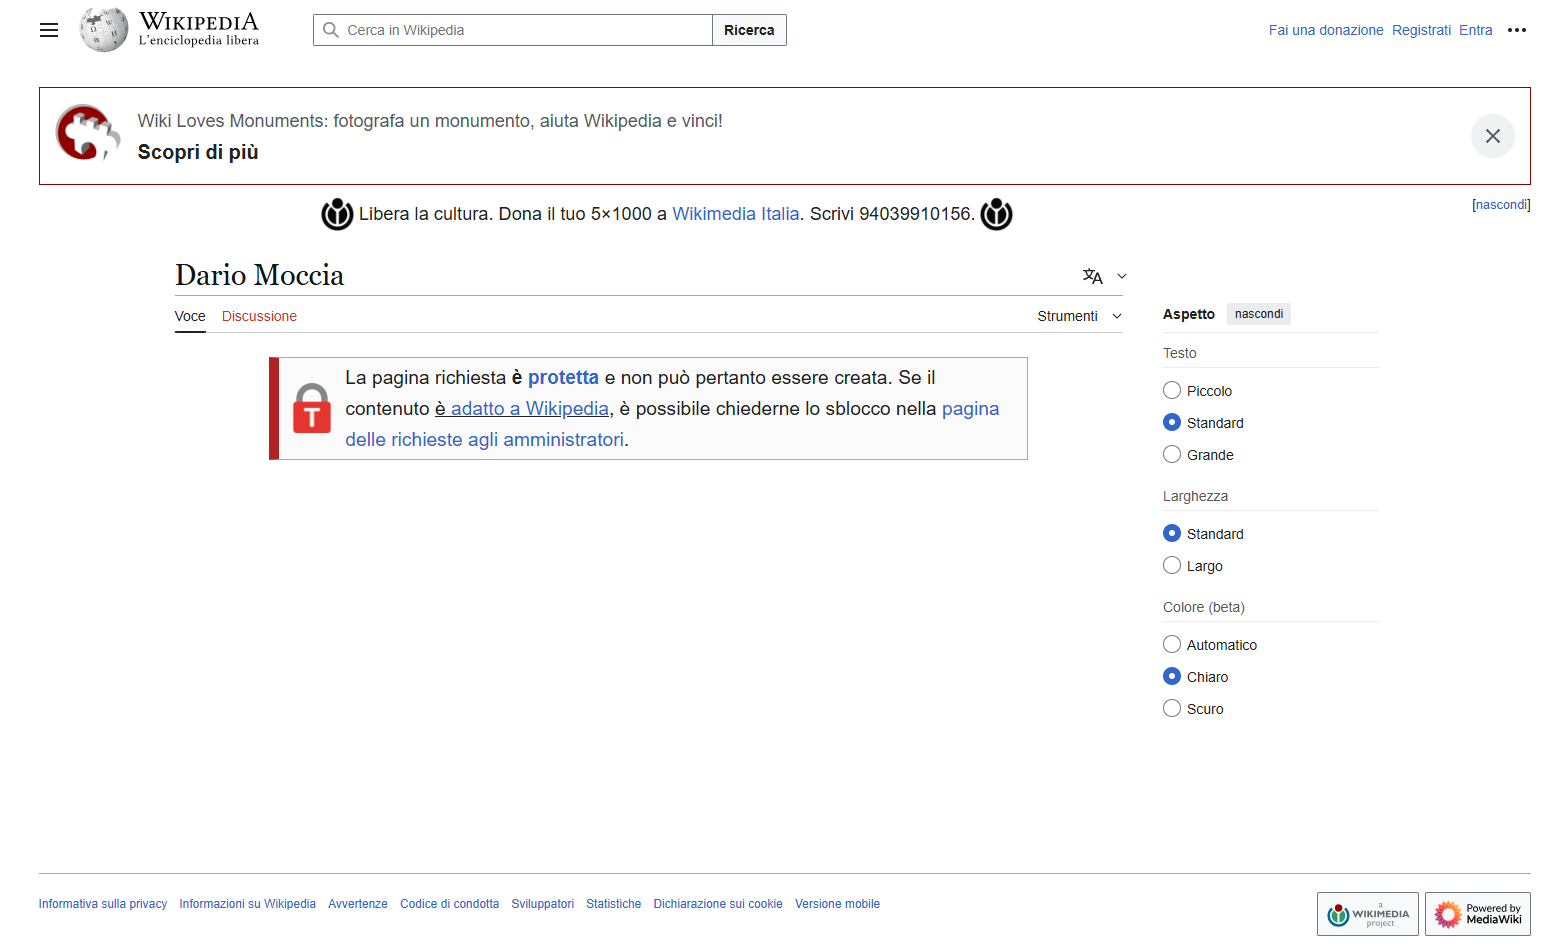Screen dimensions: 1568x944
Task: Click the right Wikimedia Italia logo icon
Action: click(996, 214)
